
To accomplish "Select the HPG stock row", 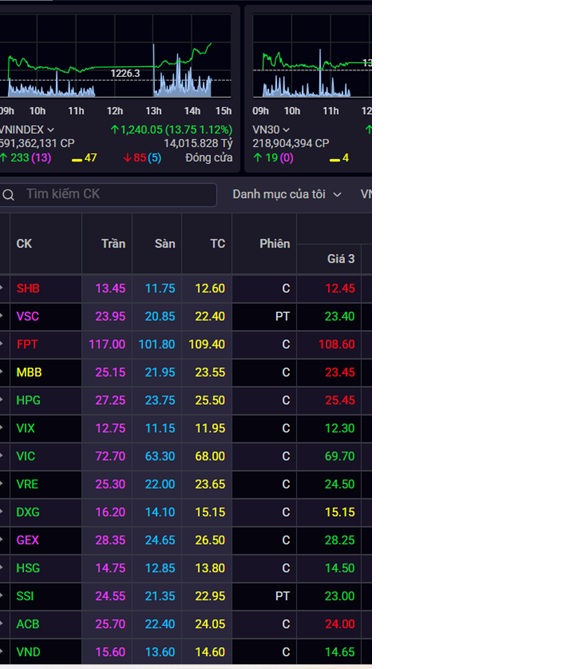I will (x=186, y=400).
